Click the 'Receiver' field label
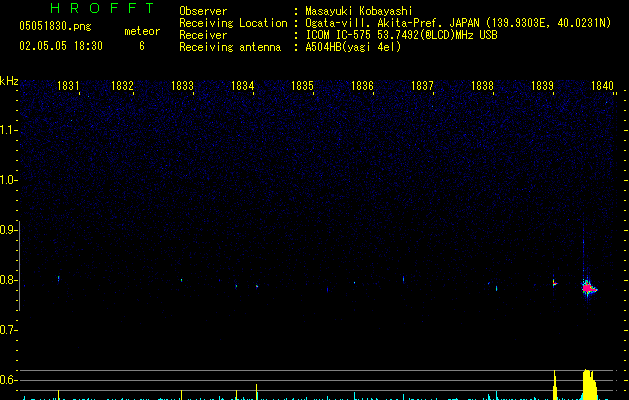 [203, 35]
